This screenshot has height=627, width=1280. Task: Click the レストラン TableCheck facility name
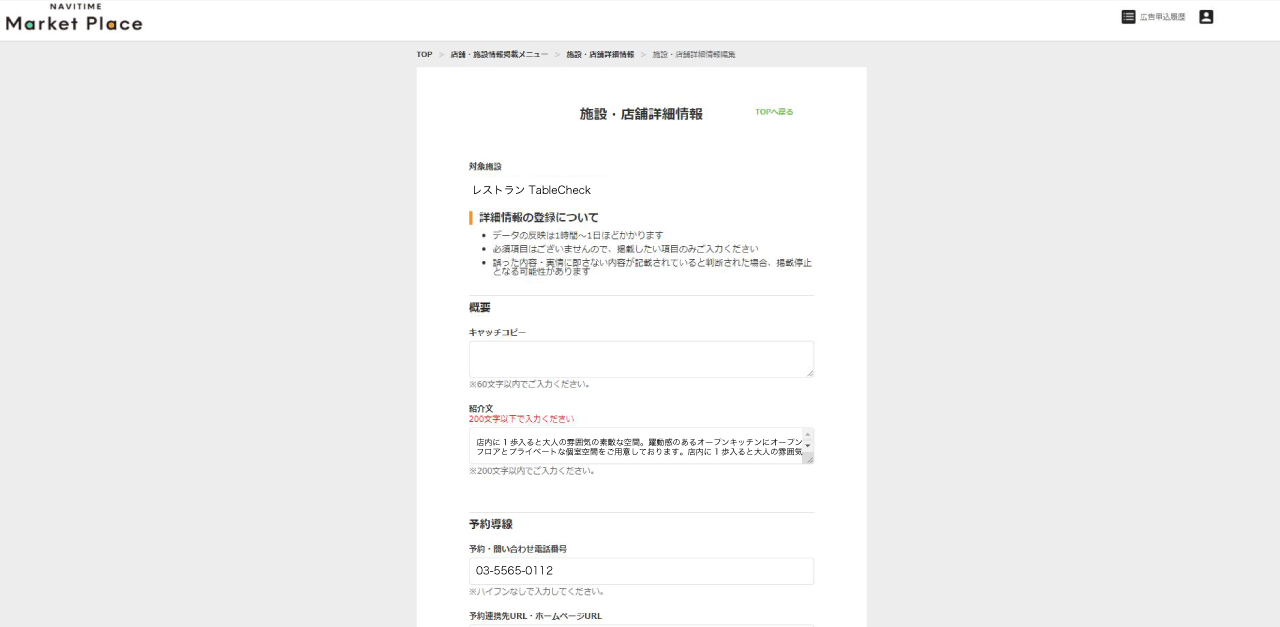click(531, 190)
